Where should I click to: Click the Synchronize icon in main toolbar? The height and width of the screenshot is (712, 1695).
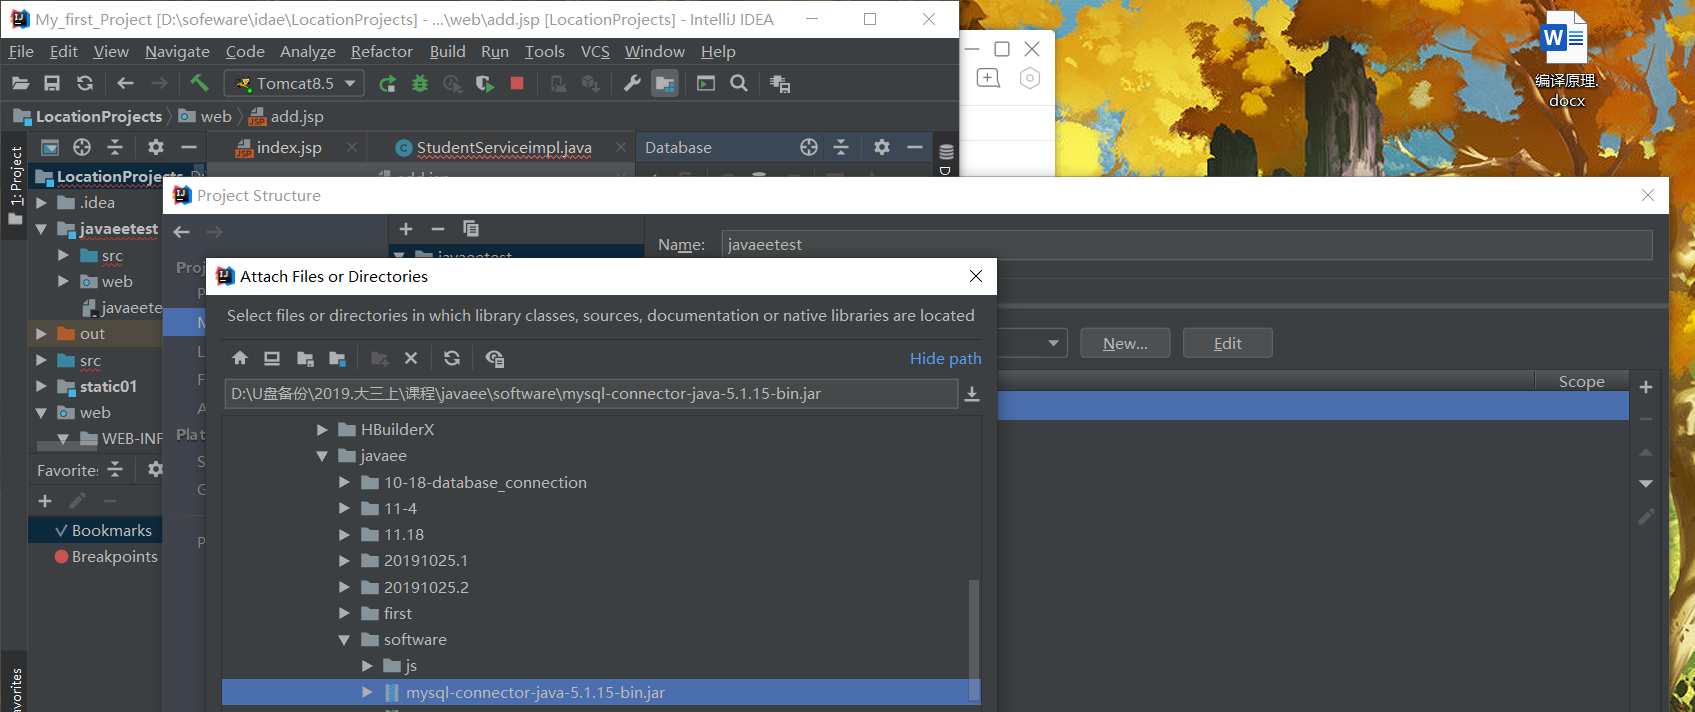85,84
